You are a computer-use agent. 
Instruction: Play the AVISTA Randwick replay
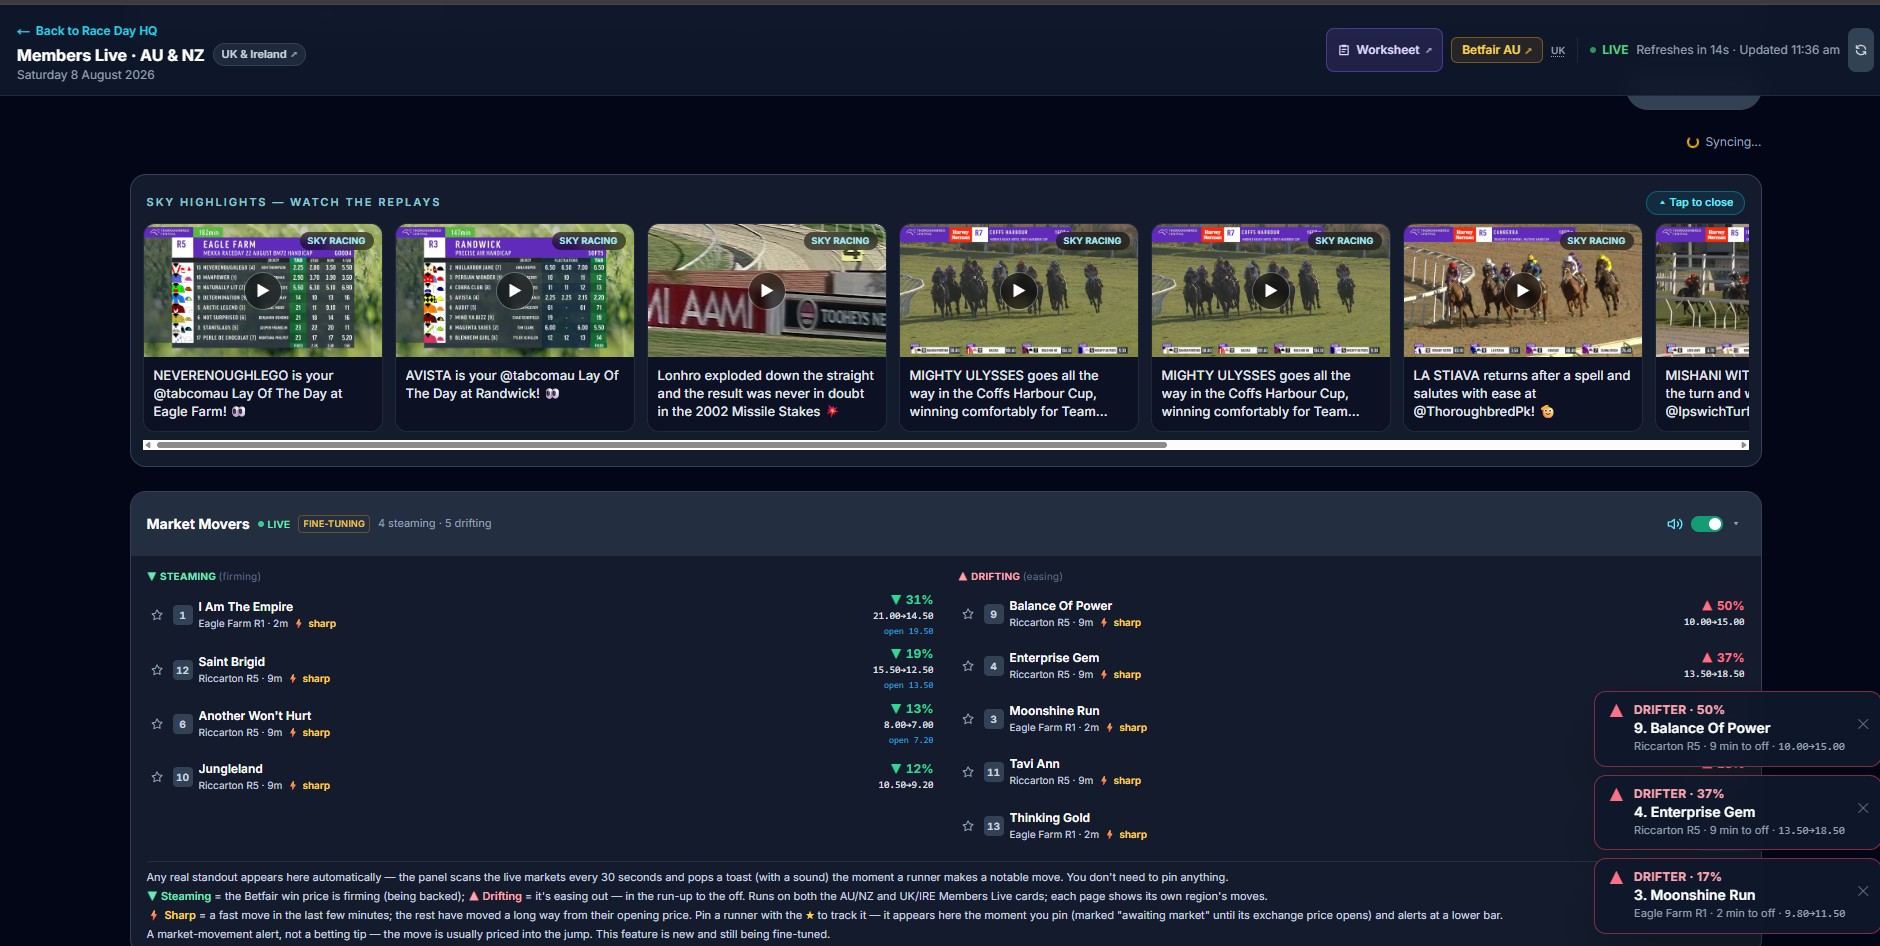point(515,291)
